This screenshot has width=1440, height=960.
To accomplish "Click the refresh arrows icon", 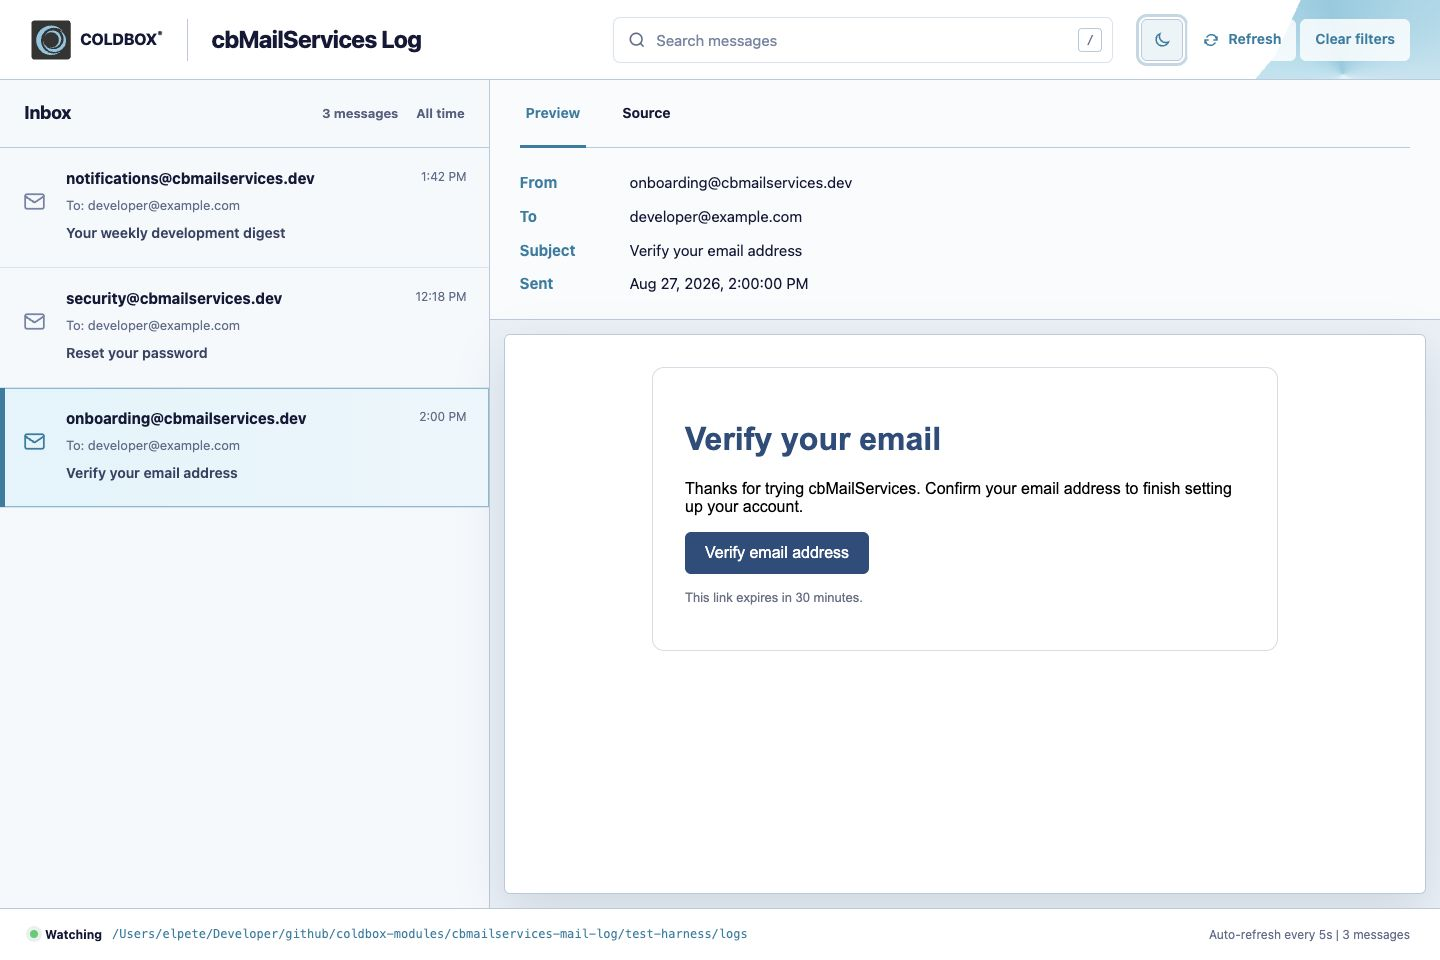I will (1211, 40).
